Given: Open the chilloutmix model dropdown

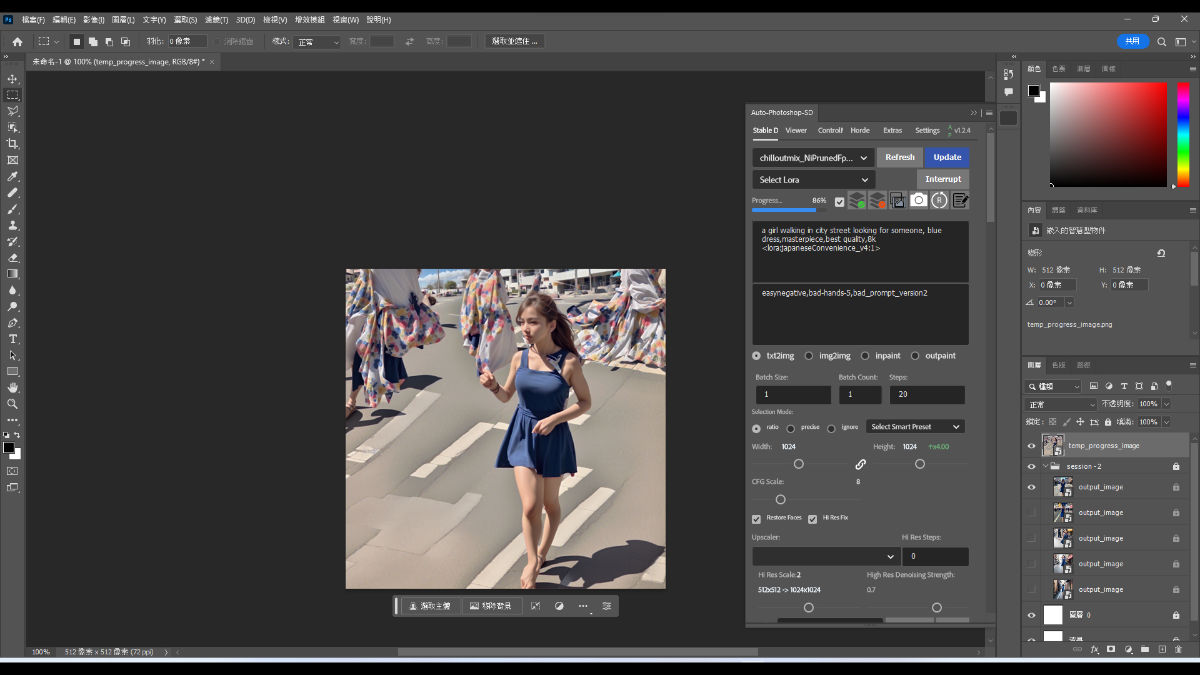Looking at the screenshot, I should click(x=813, y=158).
